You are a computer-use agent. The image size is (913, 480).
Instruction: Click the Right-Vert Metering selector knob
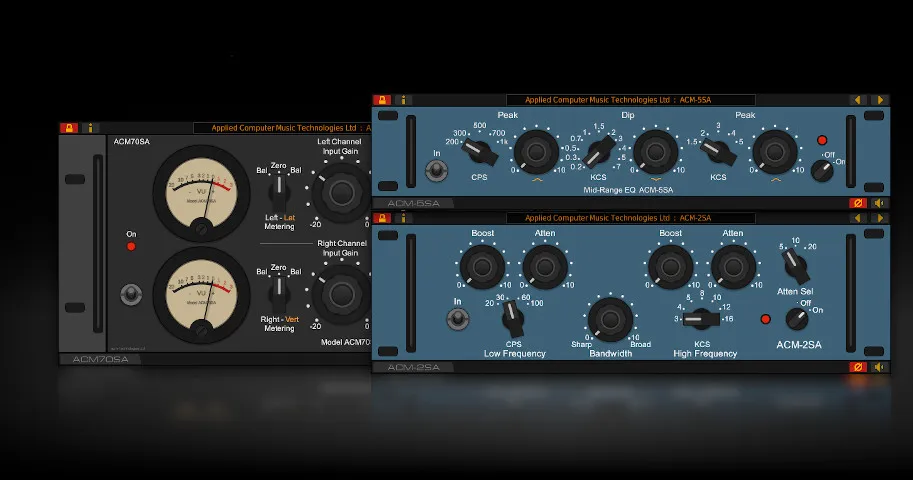(279, 293)
